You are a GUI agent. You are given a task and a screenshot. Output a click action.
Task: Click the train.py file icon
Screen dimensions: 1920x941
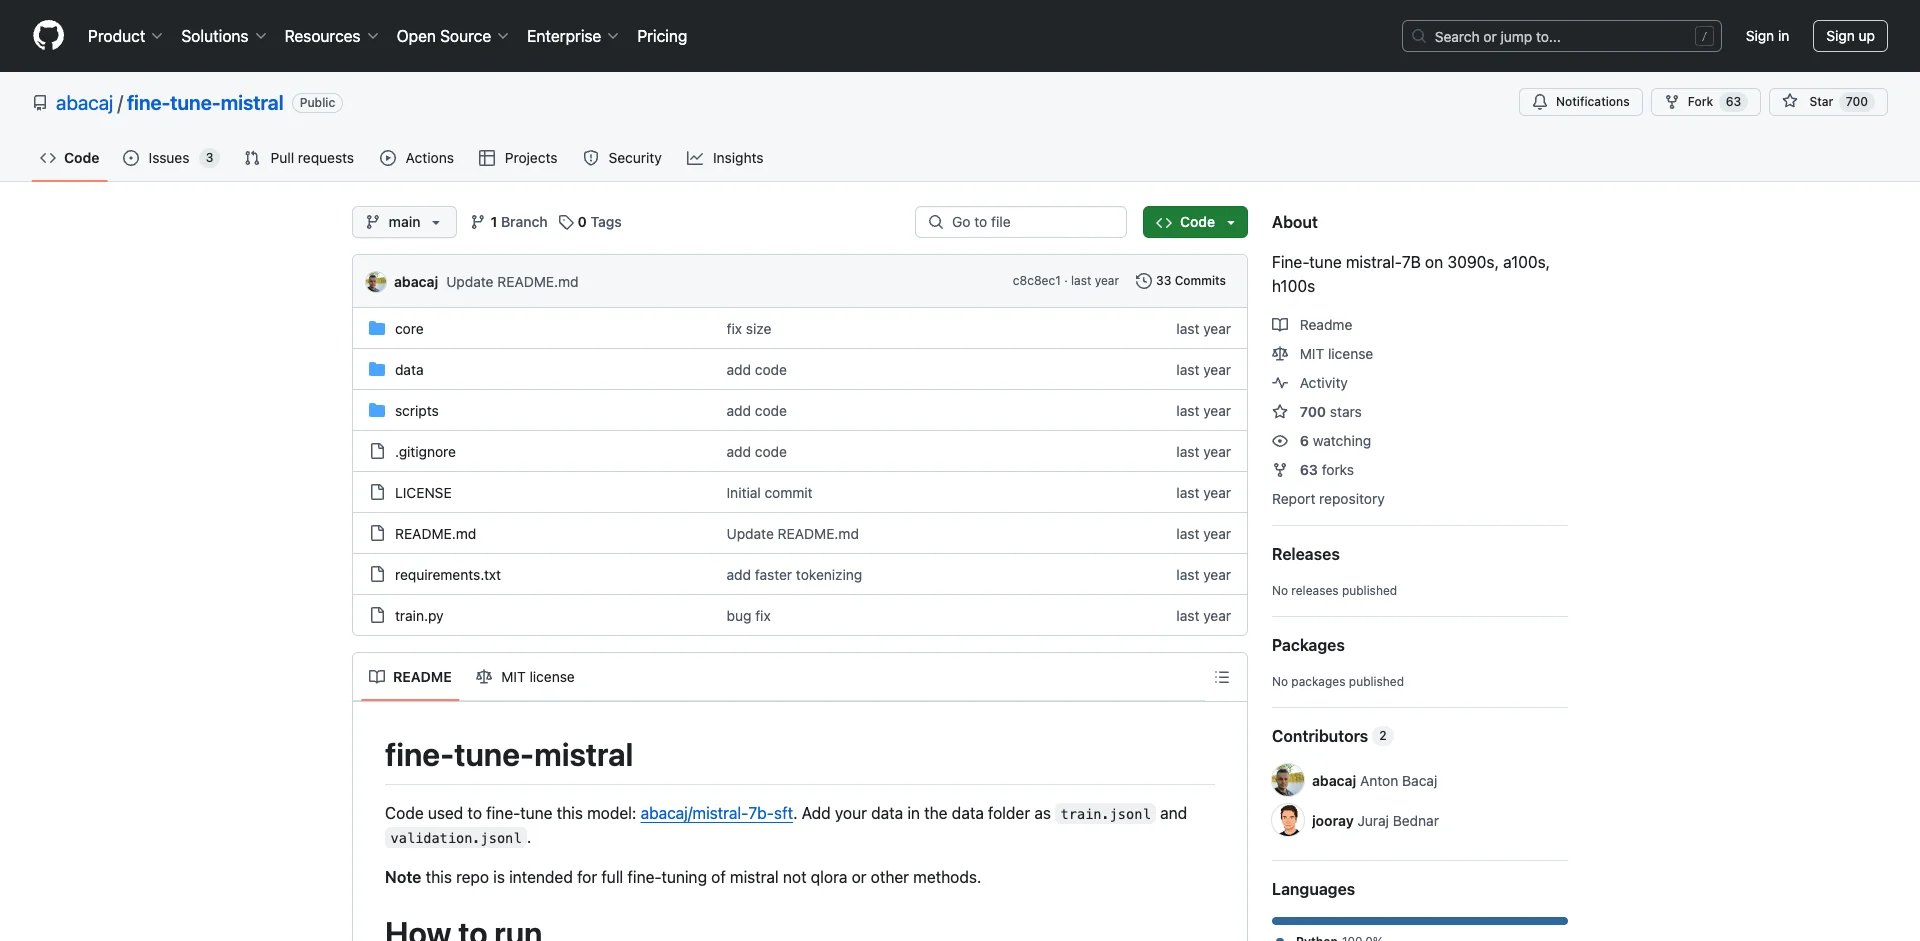(377, 615)
